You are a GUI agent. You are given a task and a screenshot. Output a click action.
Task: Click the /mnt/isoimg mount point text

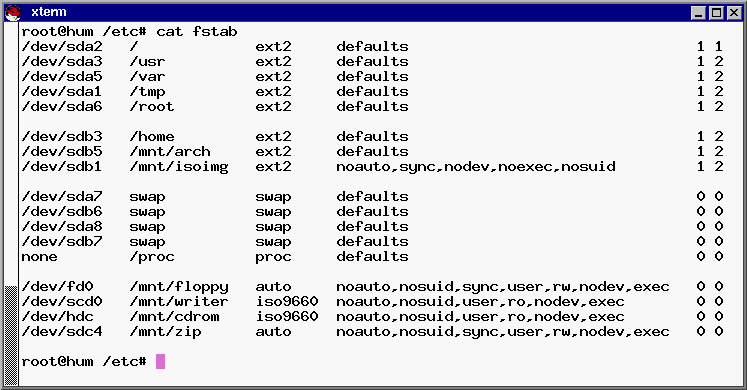click(179, 167)
